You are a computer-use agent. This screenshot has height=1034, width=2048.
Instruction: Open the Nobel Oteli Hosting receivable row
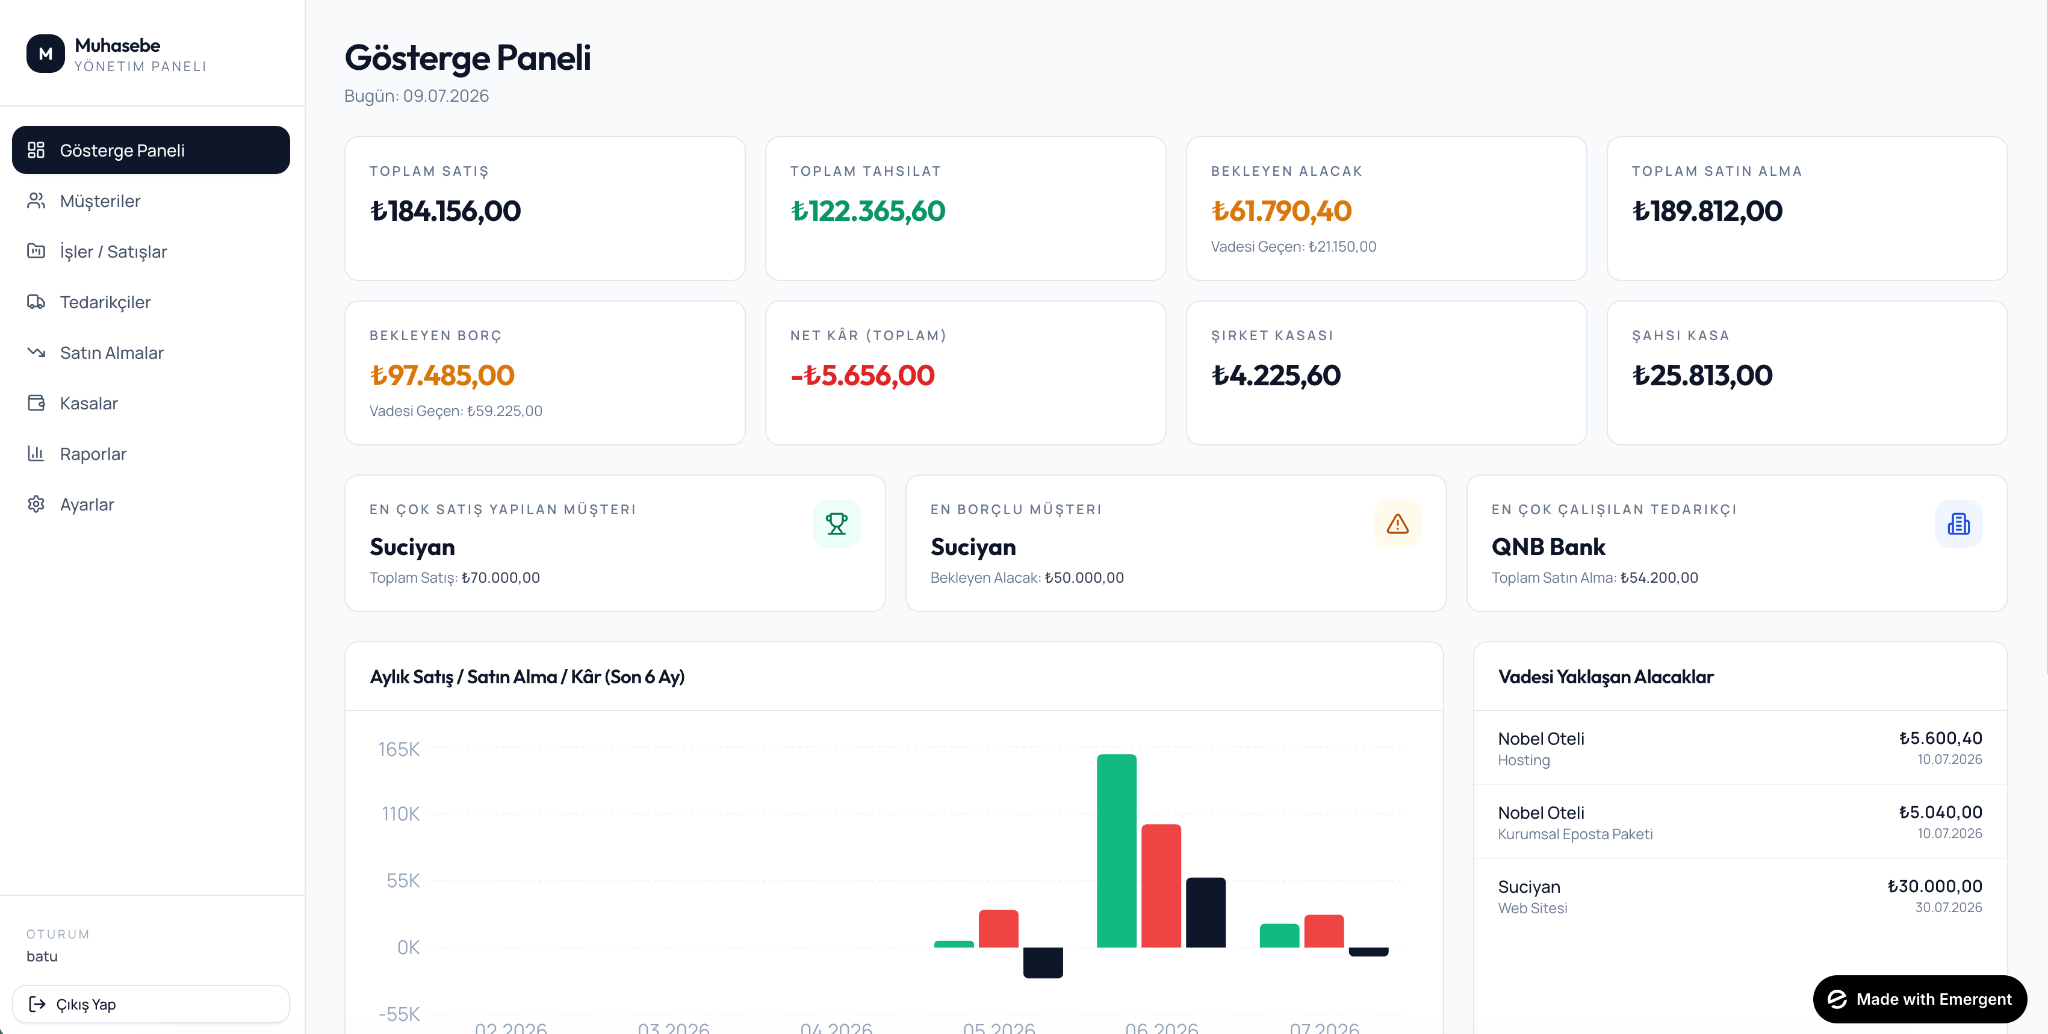[1740, 748]
